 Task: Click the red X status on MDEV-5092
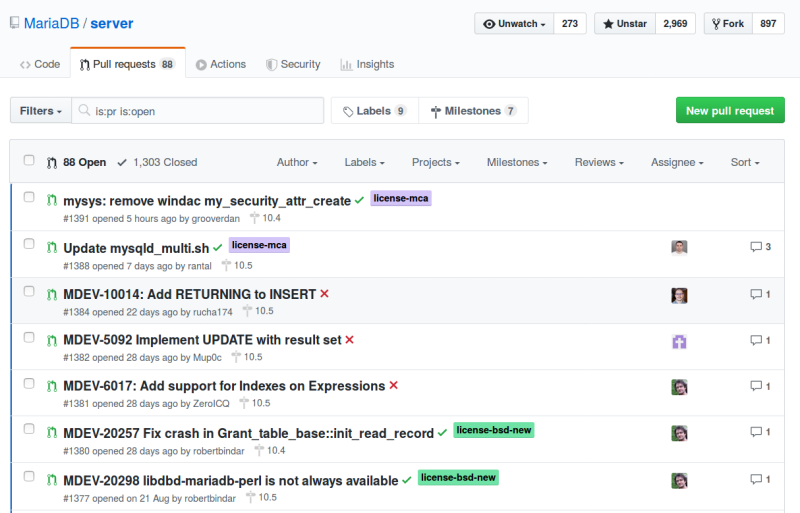(349, 339)
